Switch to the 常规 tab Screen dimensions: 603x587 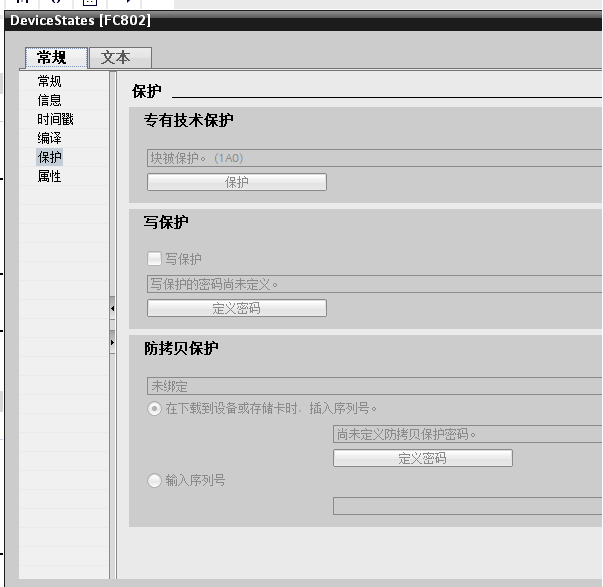click(x=52, y=58)
